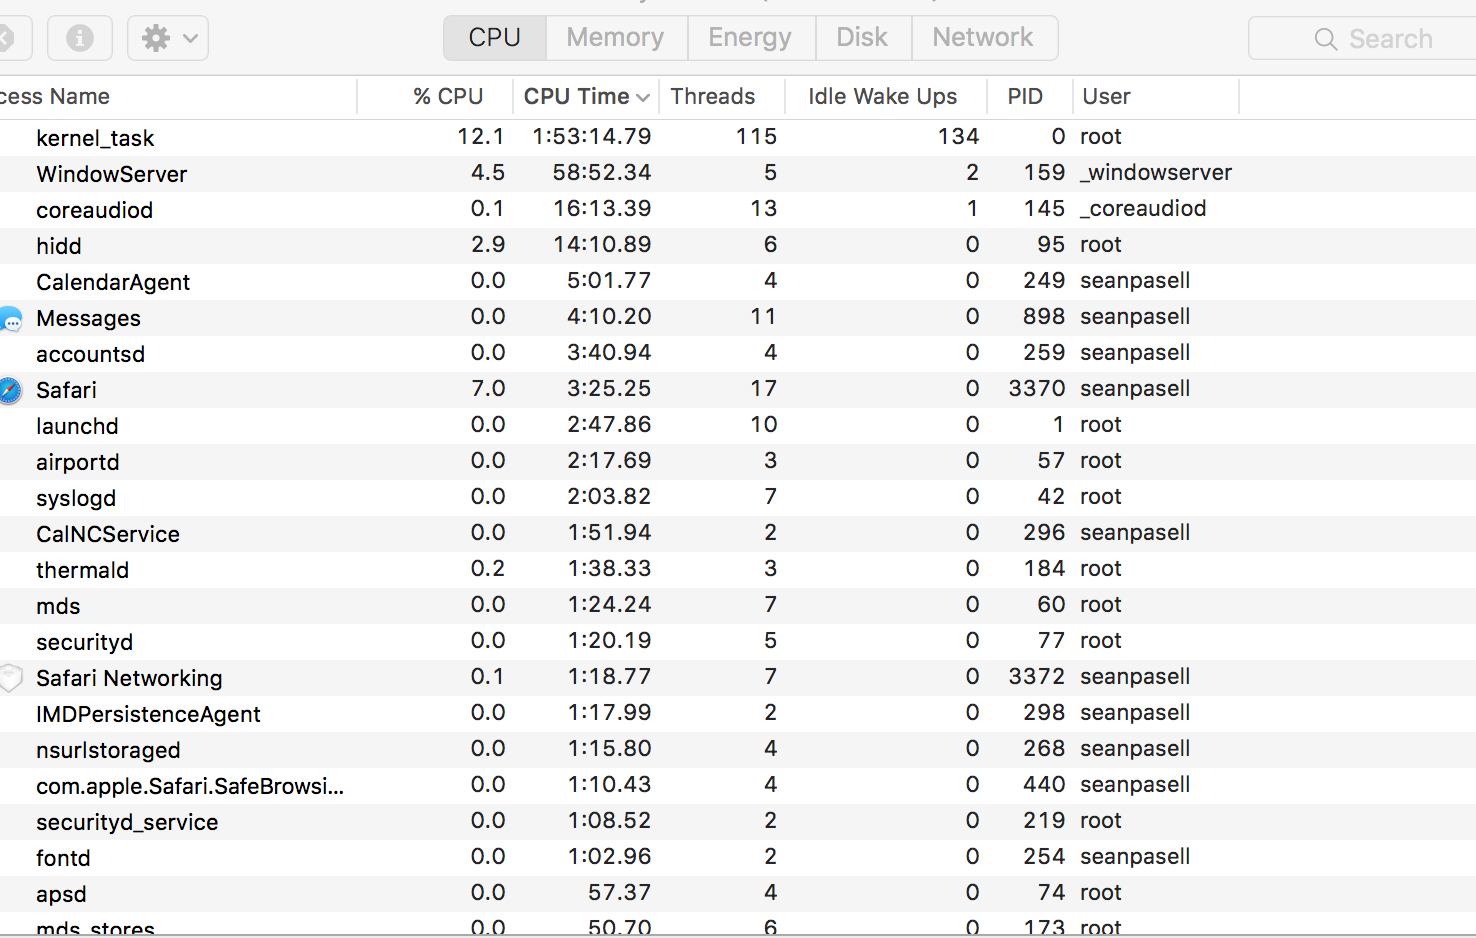
Task: Select the syslogd process
Action: click(76, 498)
